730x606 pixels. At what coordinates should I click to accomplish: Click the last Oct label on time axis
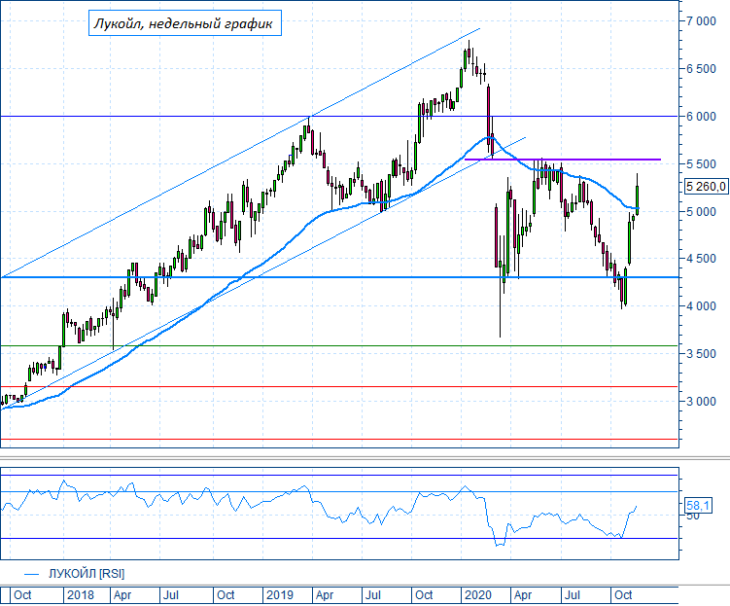623,595
